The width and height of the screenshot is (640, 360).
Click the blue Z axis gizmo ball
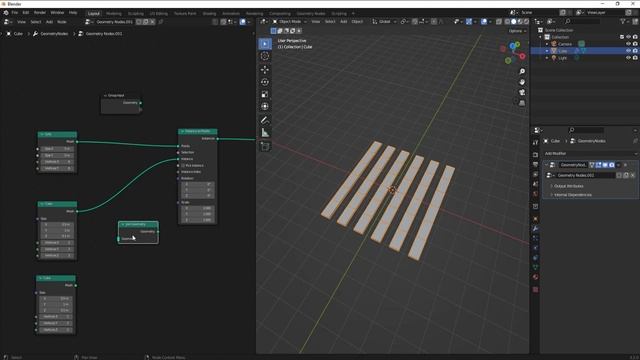tap(512, 46)
